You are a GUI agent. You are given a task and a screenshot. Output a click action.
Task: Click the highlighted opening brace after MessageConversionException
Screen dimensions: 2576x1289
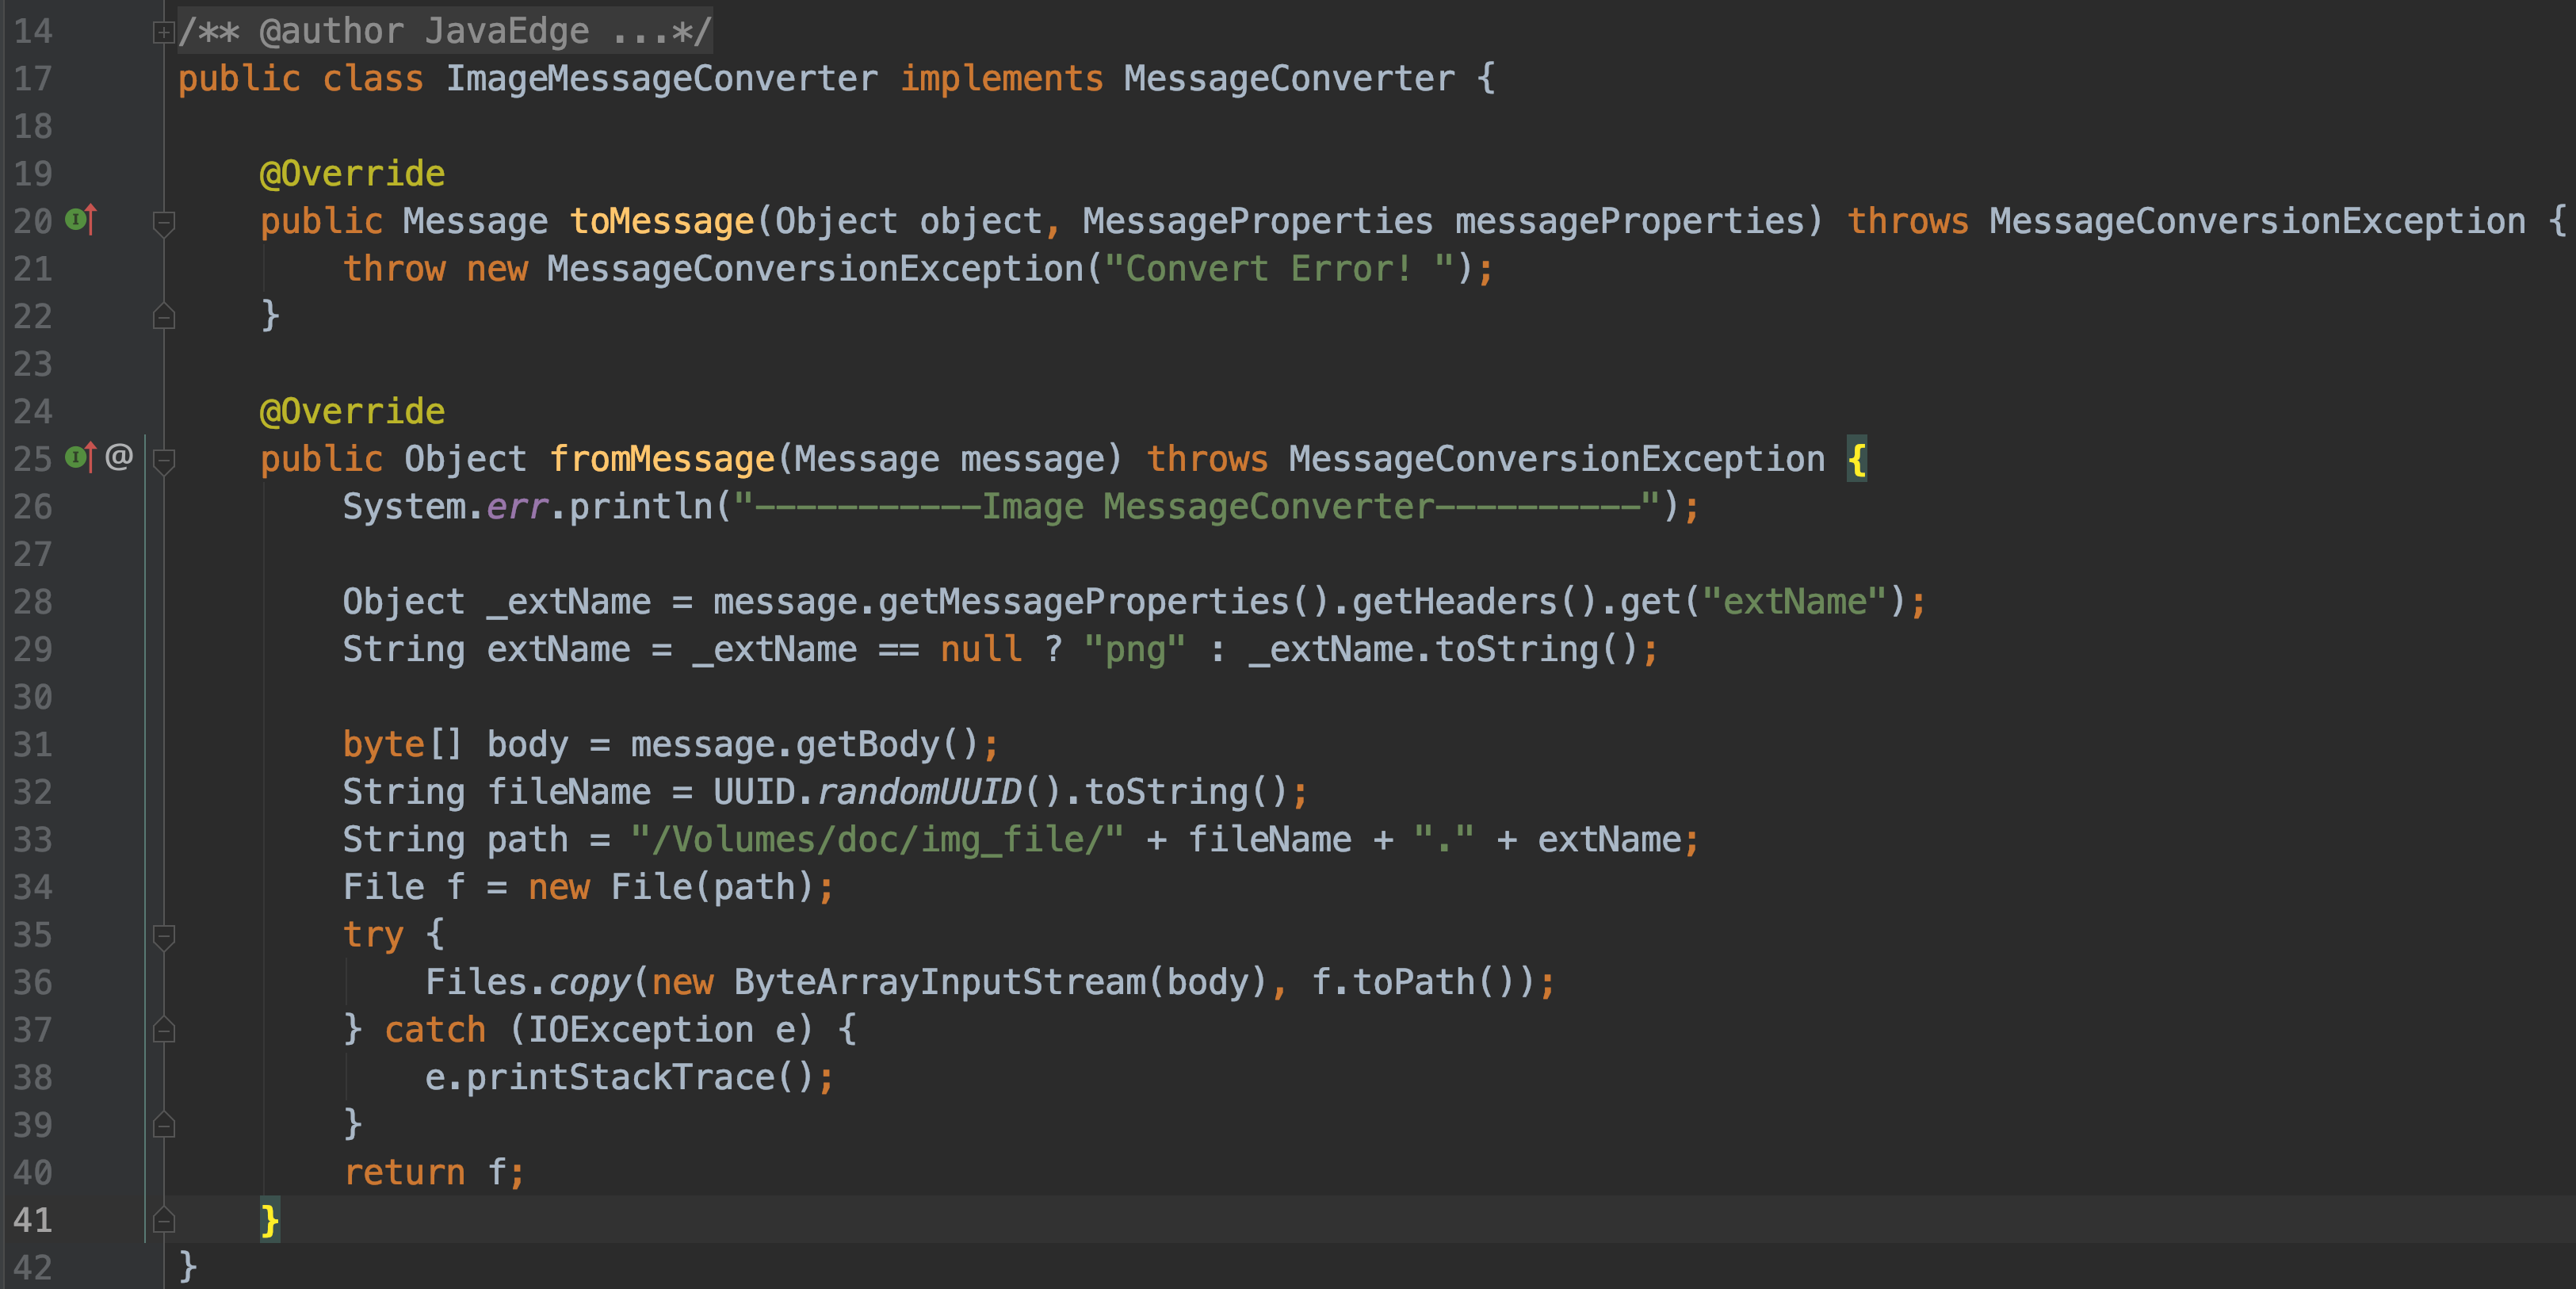click(1856, 459)
